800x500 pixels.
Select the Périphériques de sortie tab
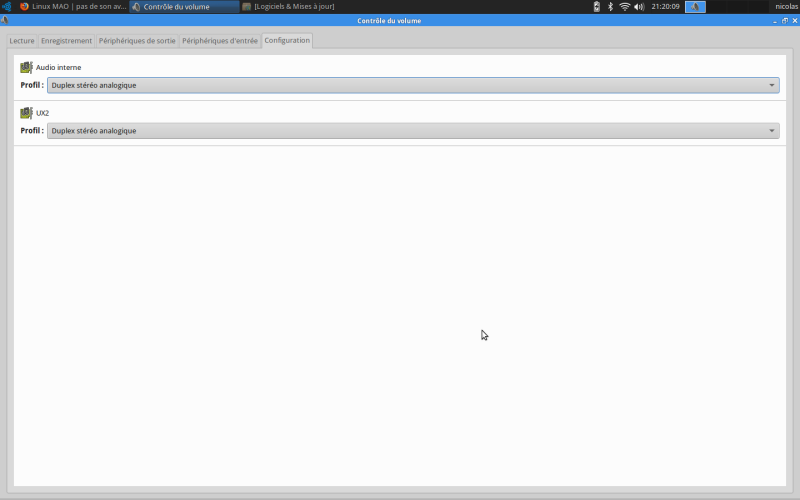tap(137, 41)
